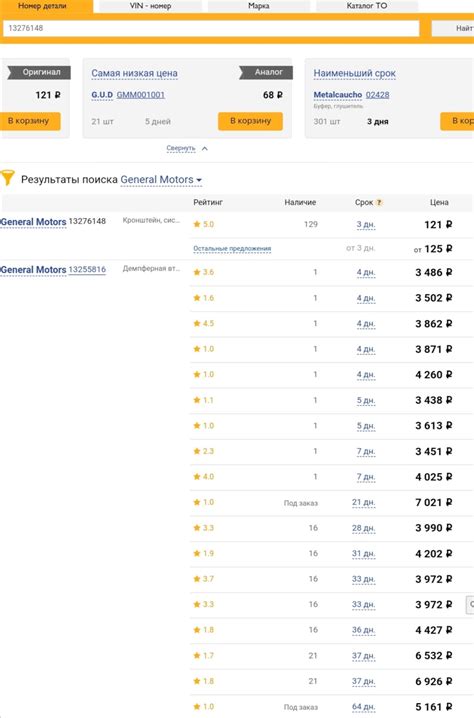Open the General Motors brand filter dropdown
Screen dimensions: 474x718
[161, 180]
